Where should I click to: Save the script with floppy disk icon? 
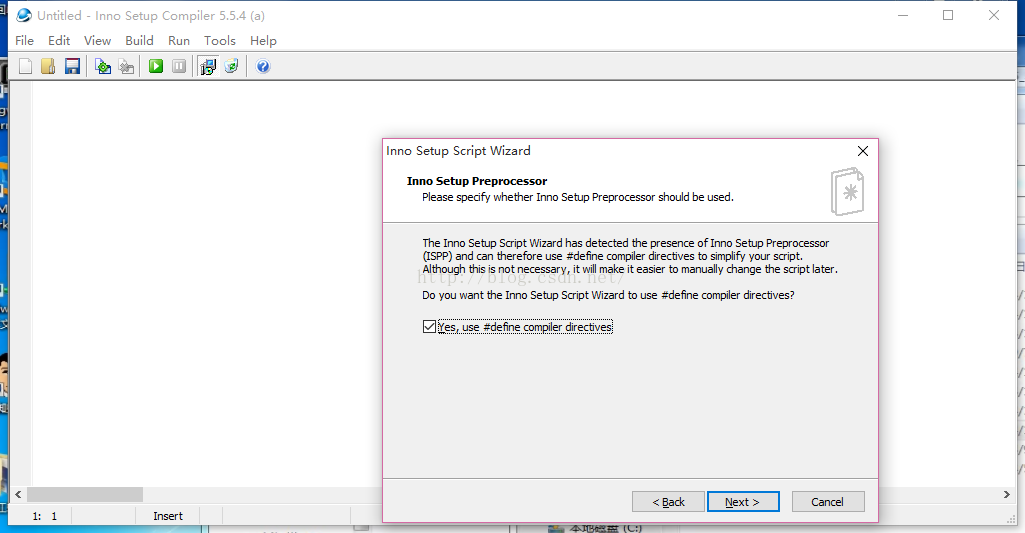(x=72, y=66)
